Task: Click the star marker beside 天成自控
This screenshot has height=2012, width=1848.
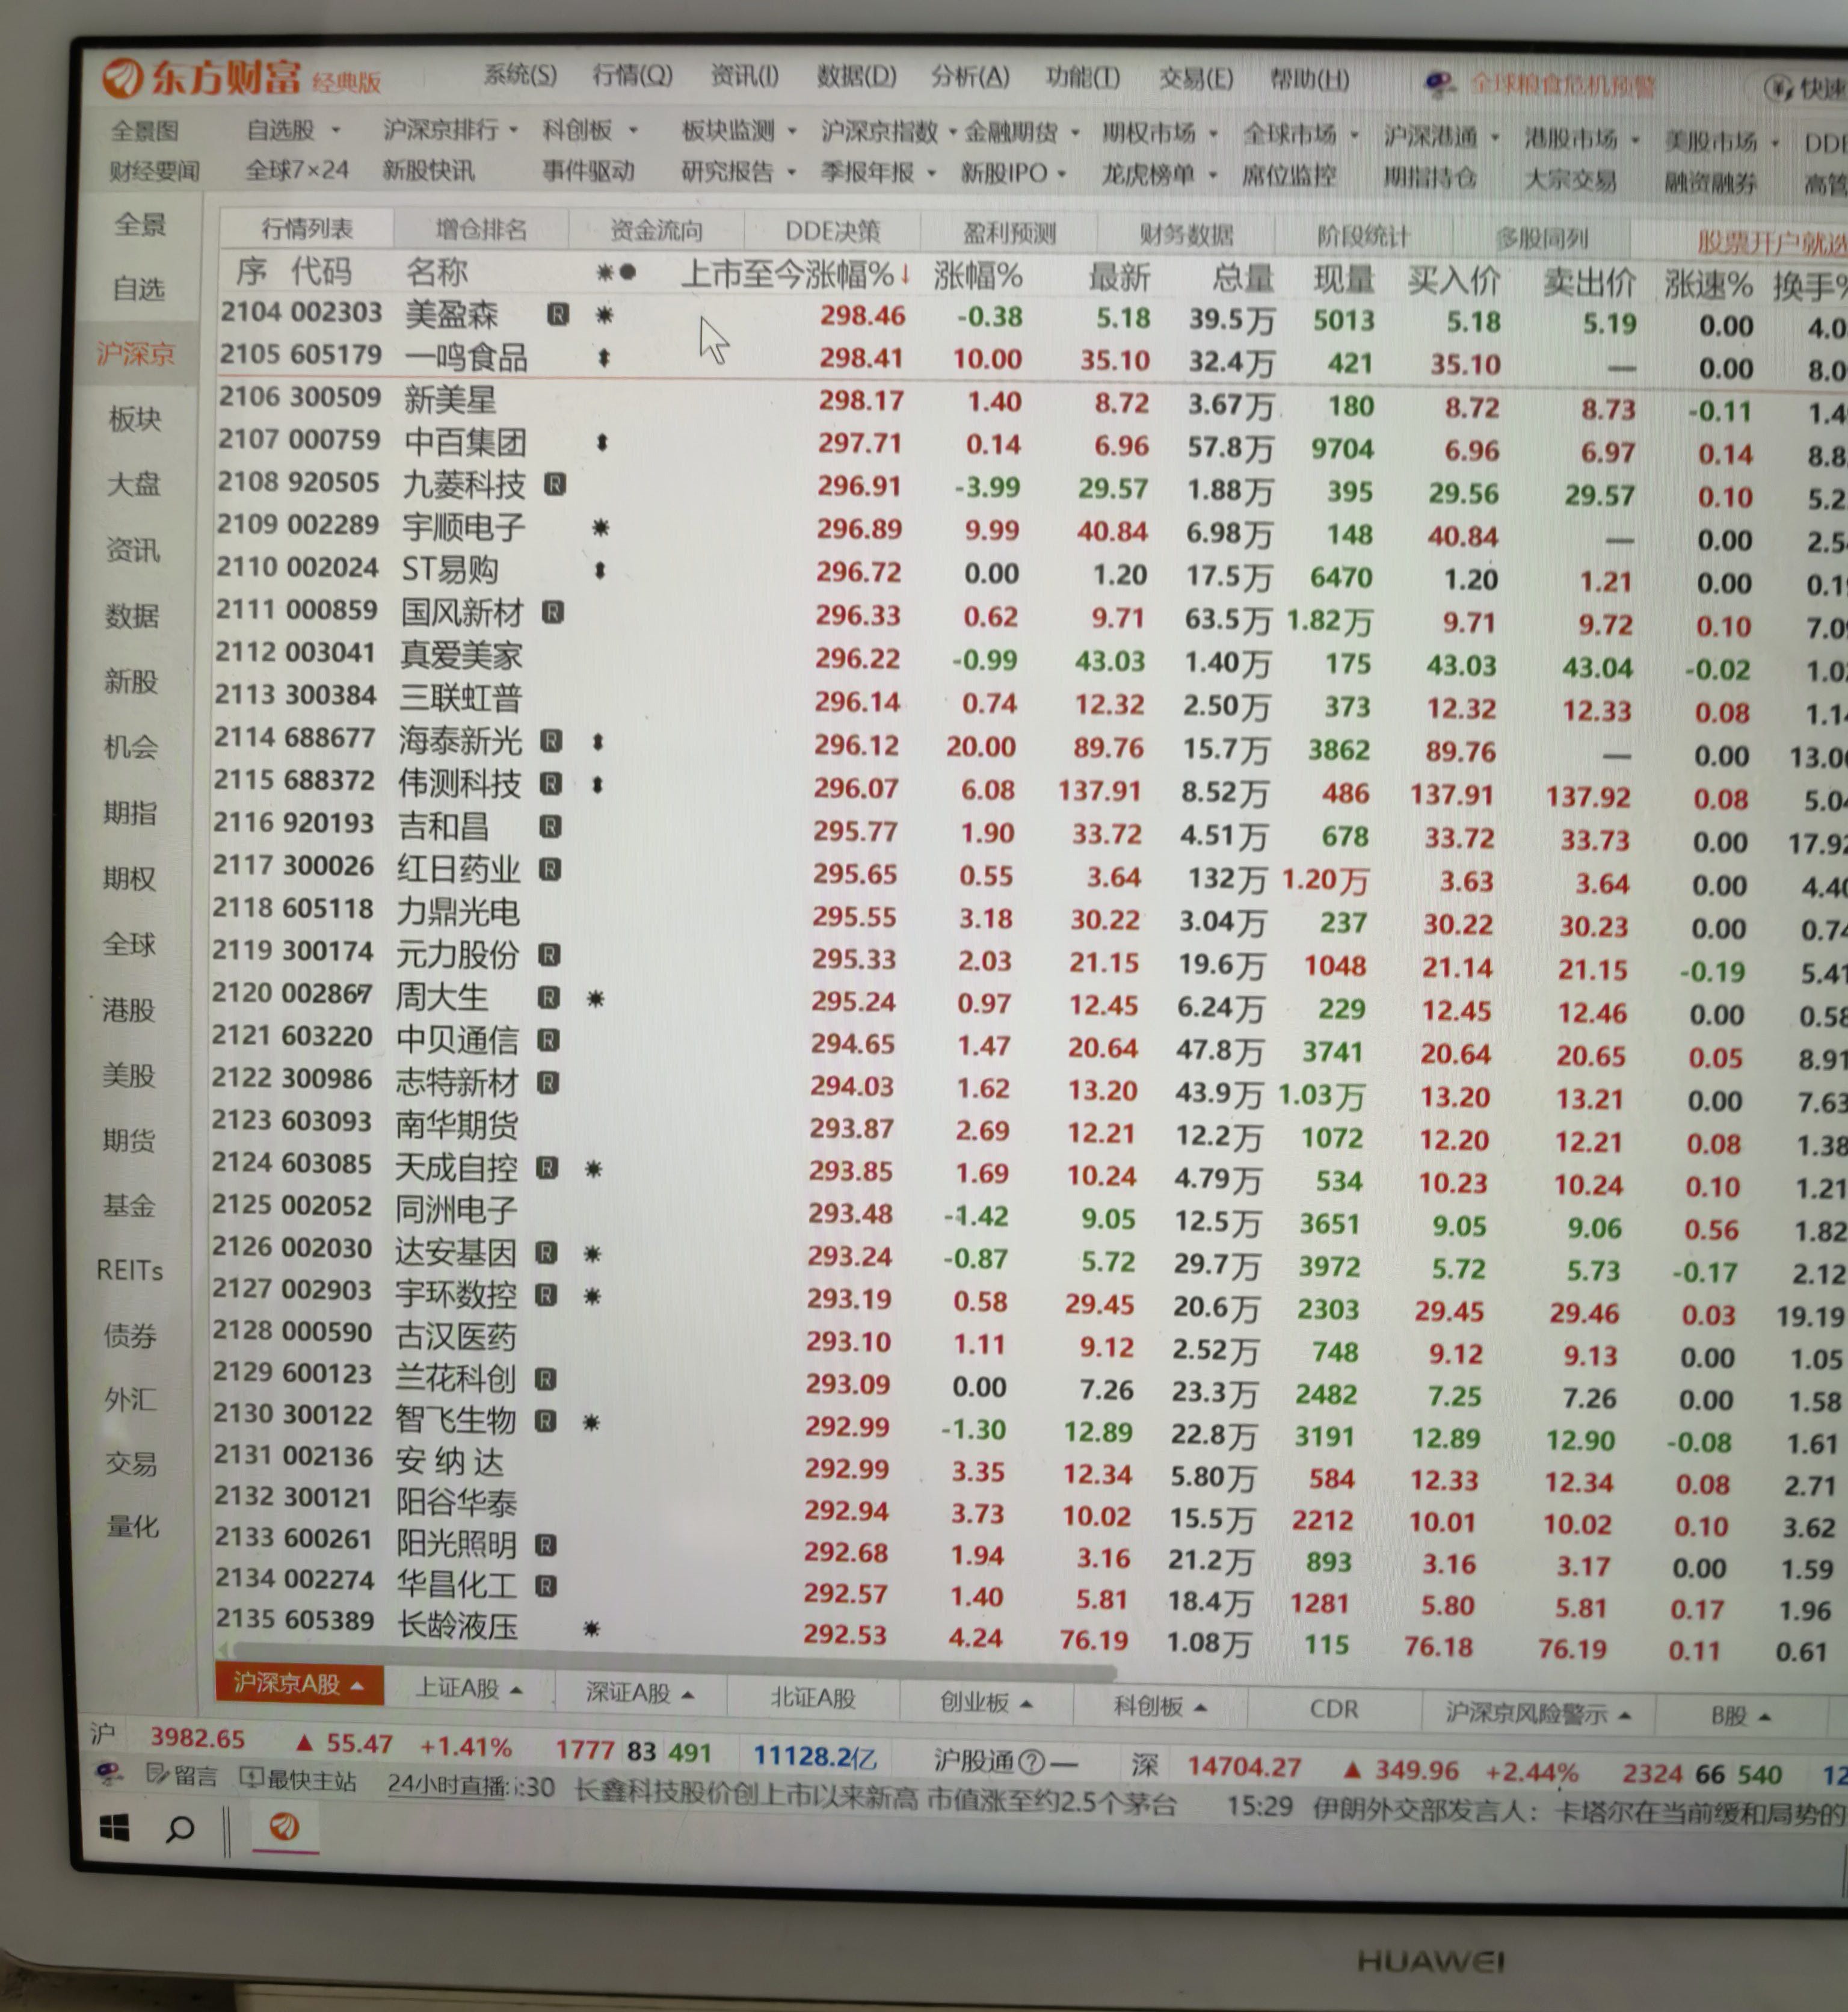Action: point(593,1168)
